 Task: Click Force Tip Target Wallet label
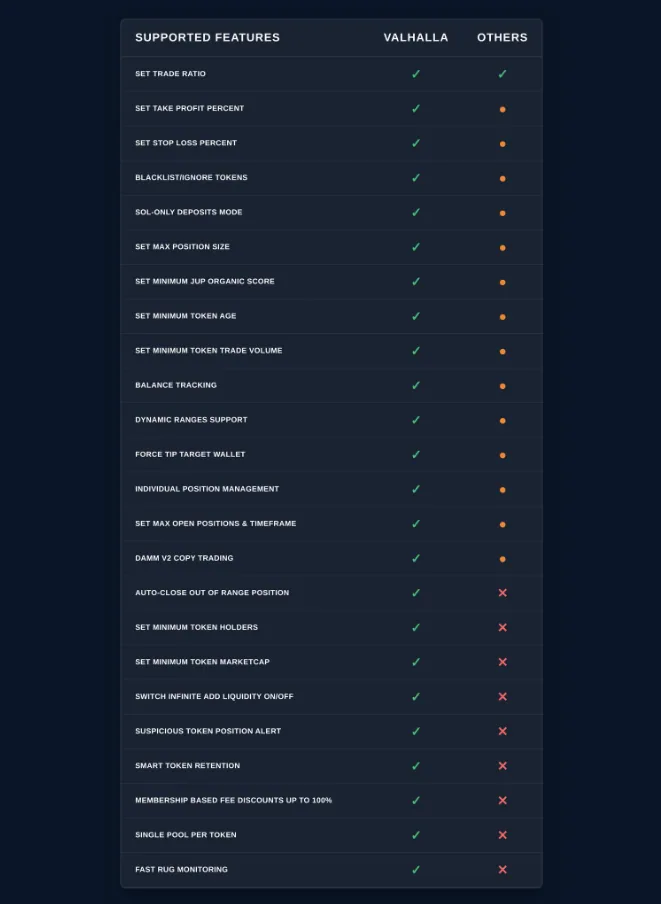190,454
